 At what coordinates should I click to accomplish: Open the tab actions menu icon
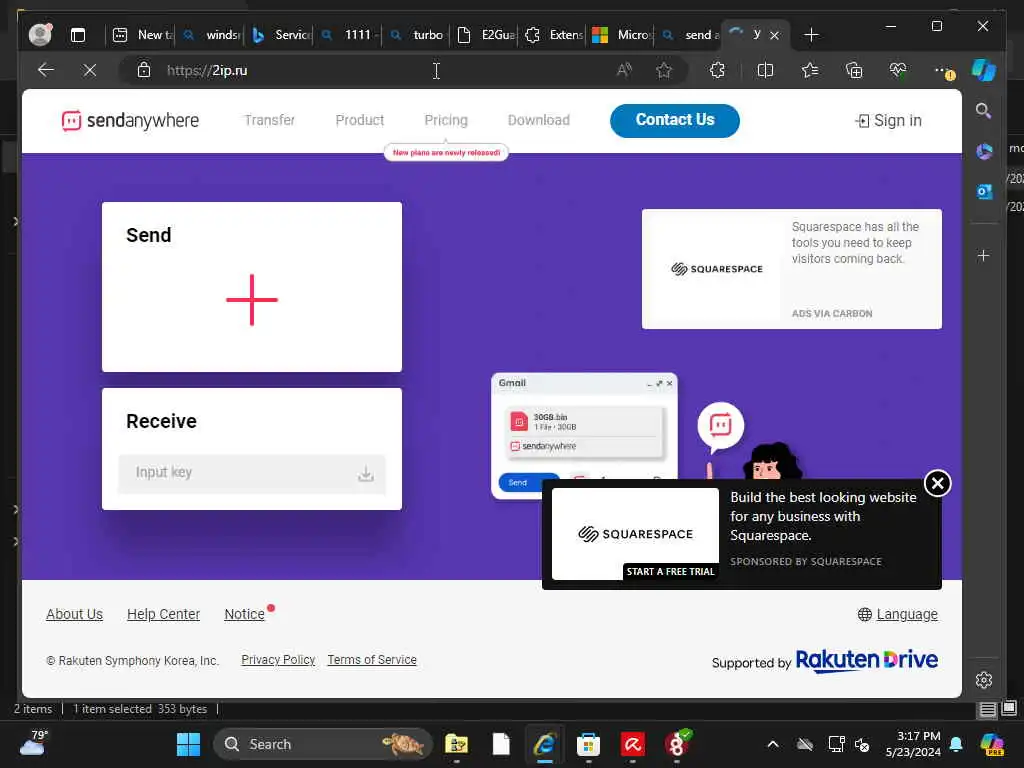click(x=78, y=35)
